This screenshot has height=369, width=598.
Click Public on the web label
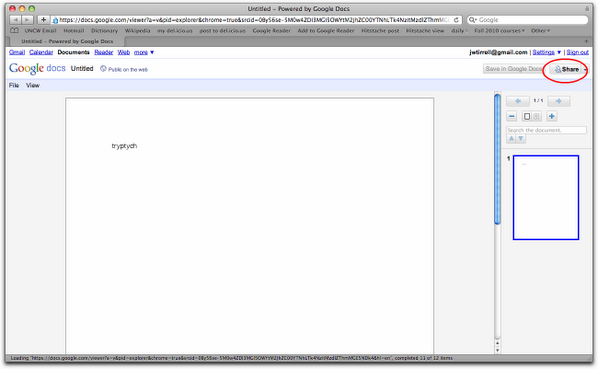pos(128,69)
